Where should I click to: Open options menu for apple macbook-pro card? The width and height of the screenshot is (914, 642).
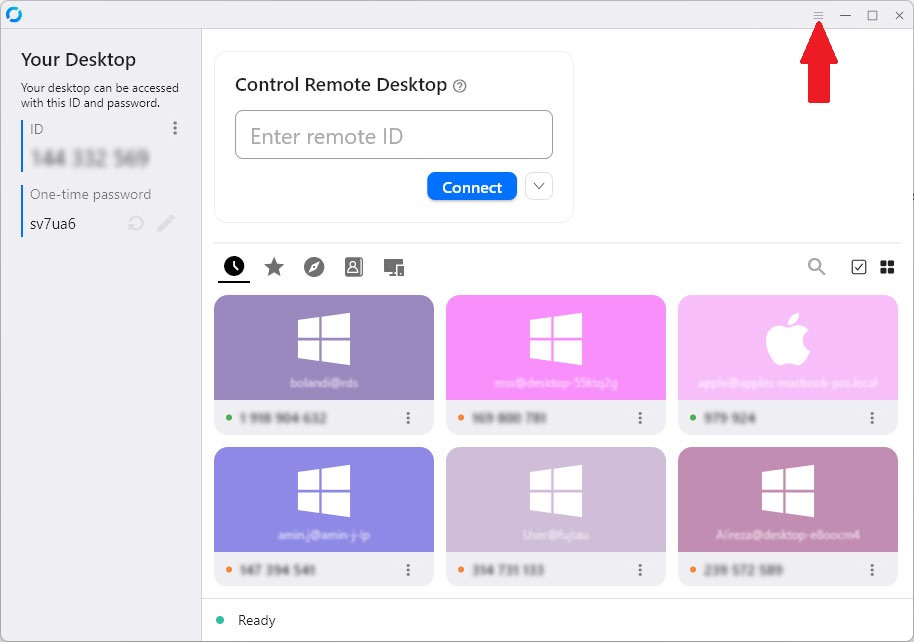click(x=872, y=418)
